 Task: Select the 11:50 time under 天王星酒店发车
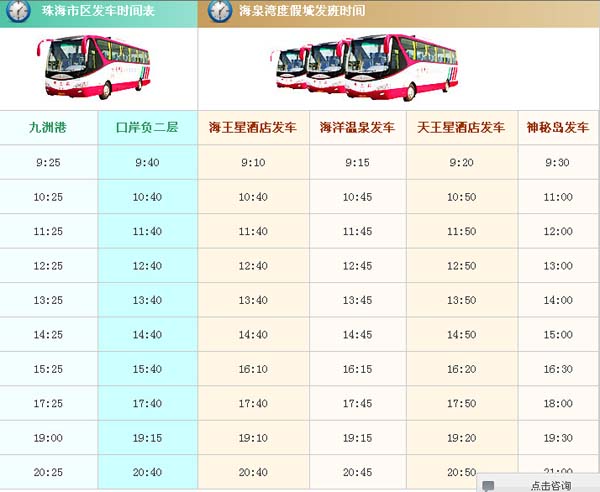pyautogui.click(x=462, y=231)
